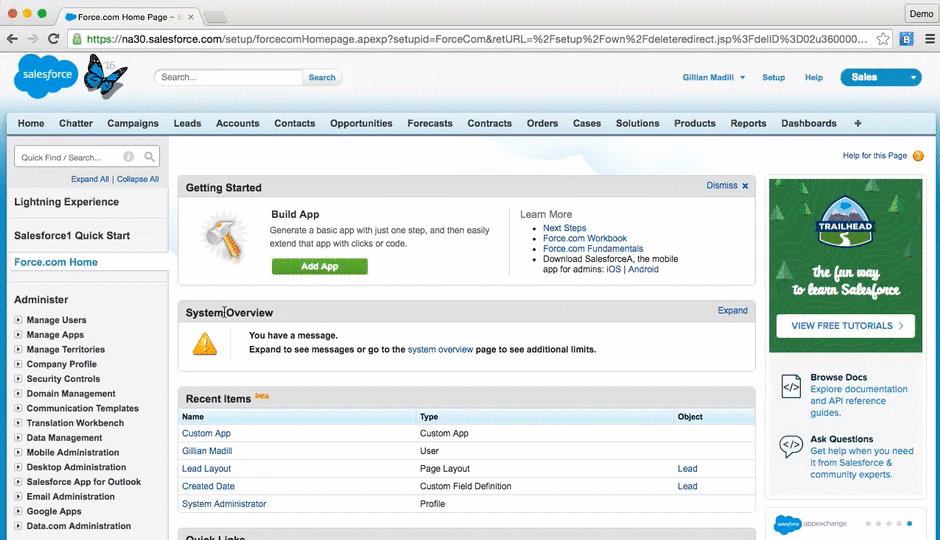
Task: Click the Salesforce cloud logo
Action: (x=46, y=76)
